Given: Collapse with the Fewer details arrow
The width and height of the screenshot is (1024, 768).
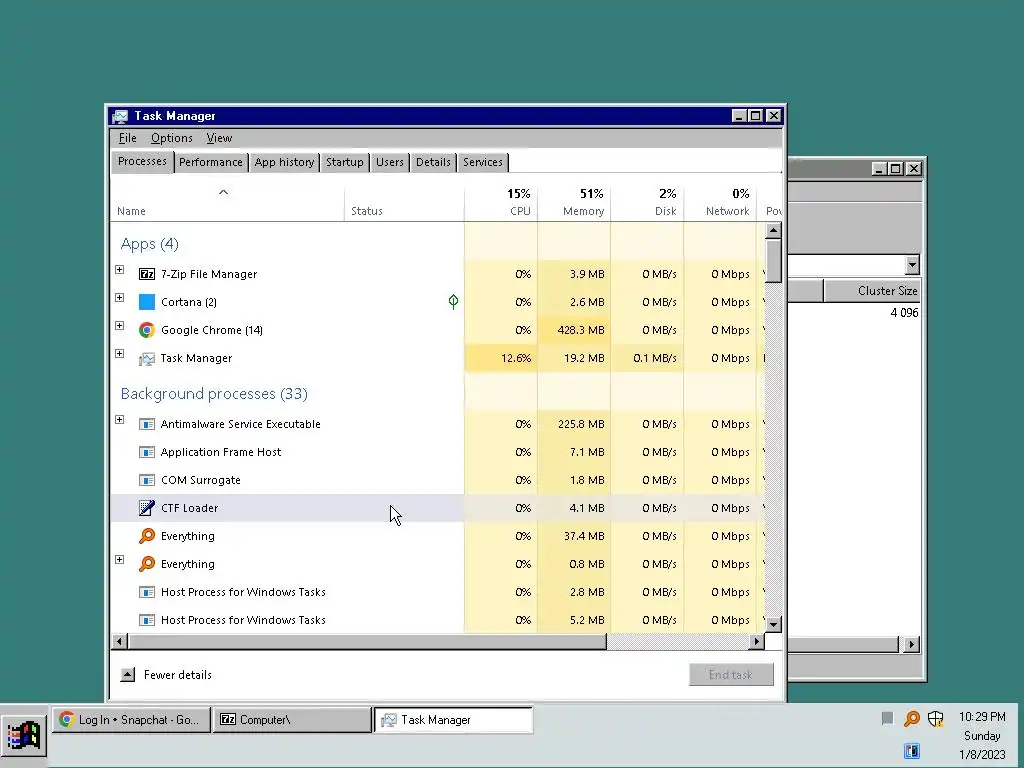Looking at the screenshot, I should (x=128, y=675).
